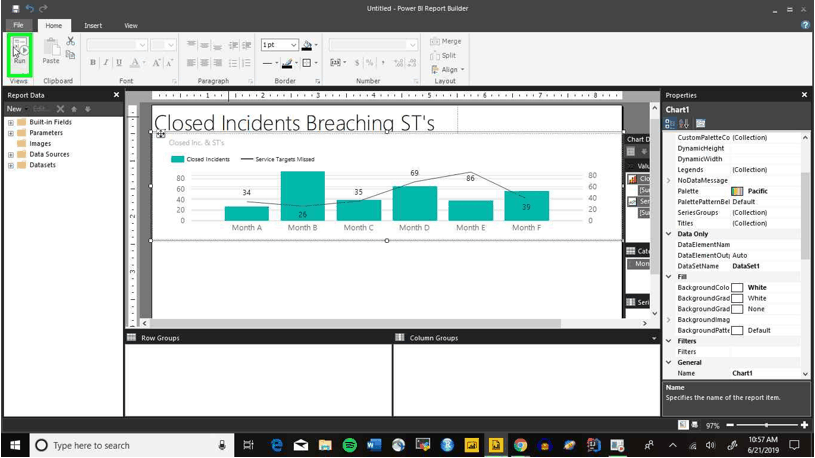Click the Palette Pacific color swatch
The width and height of the screenshot is (815, 458).
tap(737, 191)
